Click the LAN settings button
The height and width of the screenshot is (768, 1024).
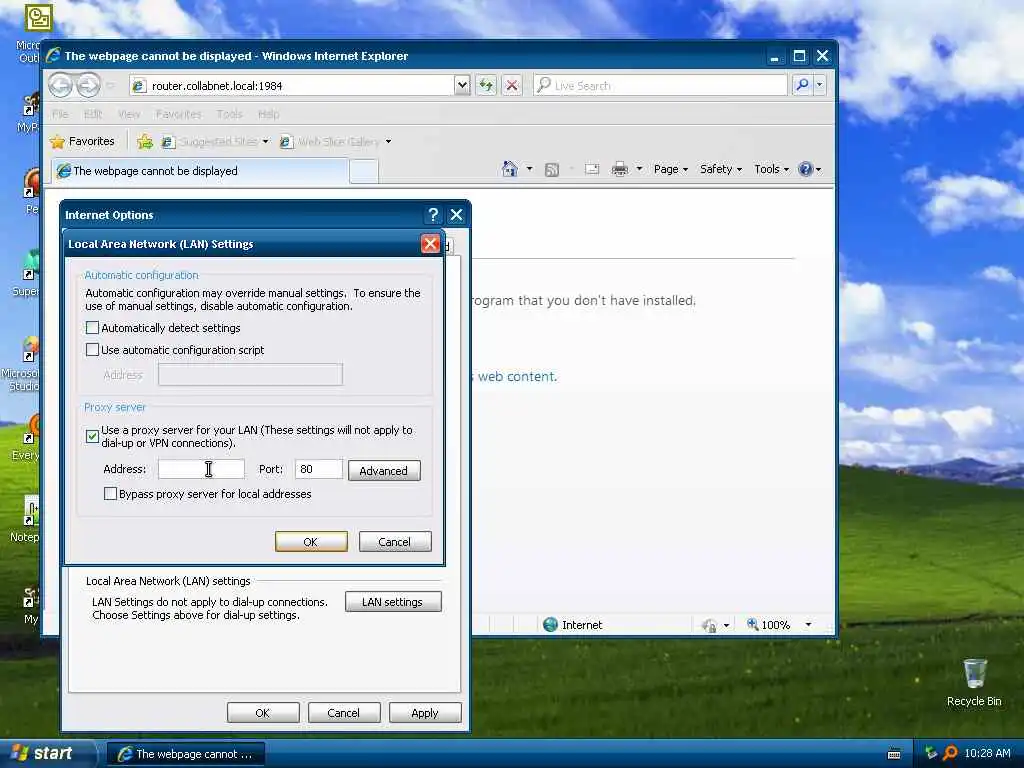coord(392,601)
